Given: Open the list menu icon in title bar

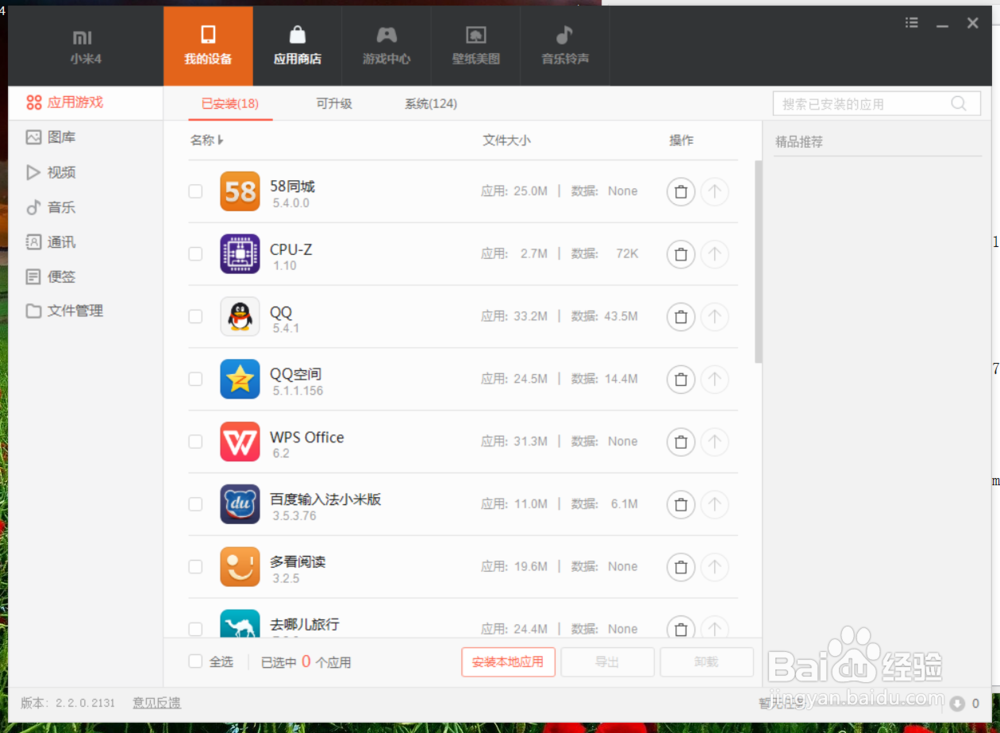Looking at the screenshot, I should tap(912, 23).
